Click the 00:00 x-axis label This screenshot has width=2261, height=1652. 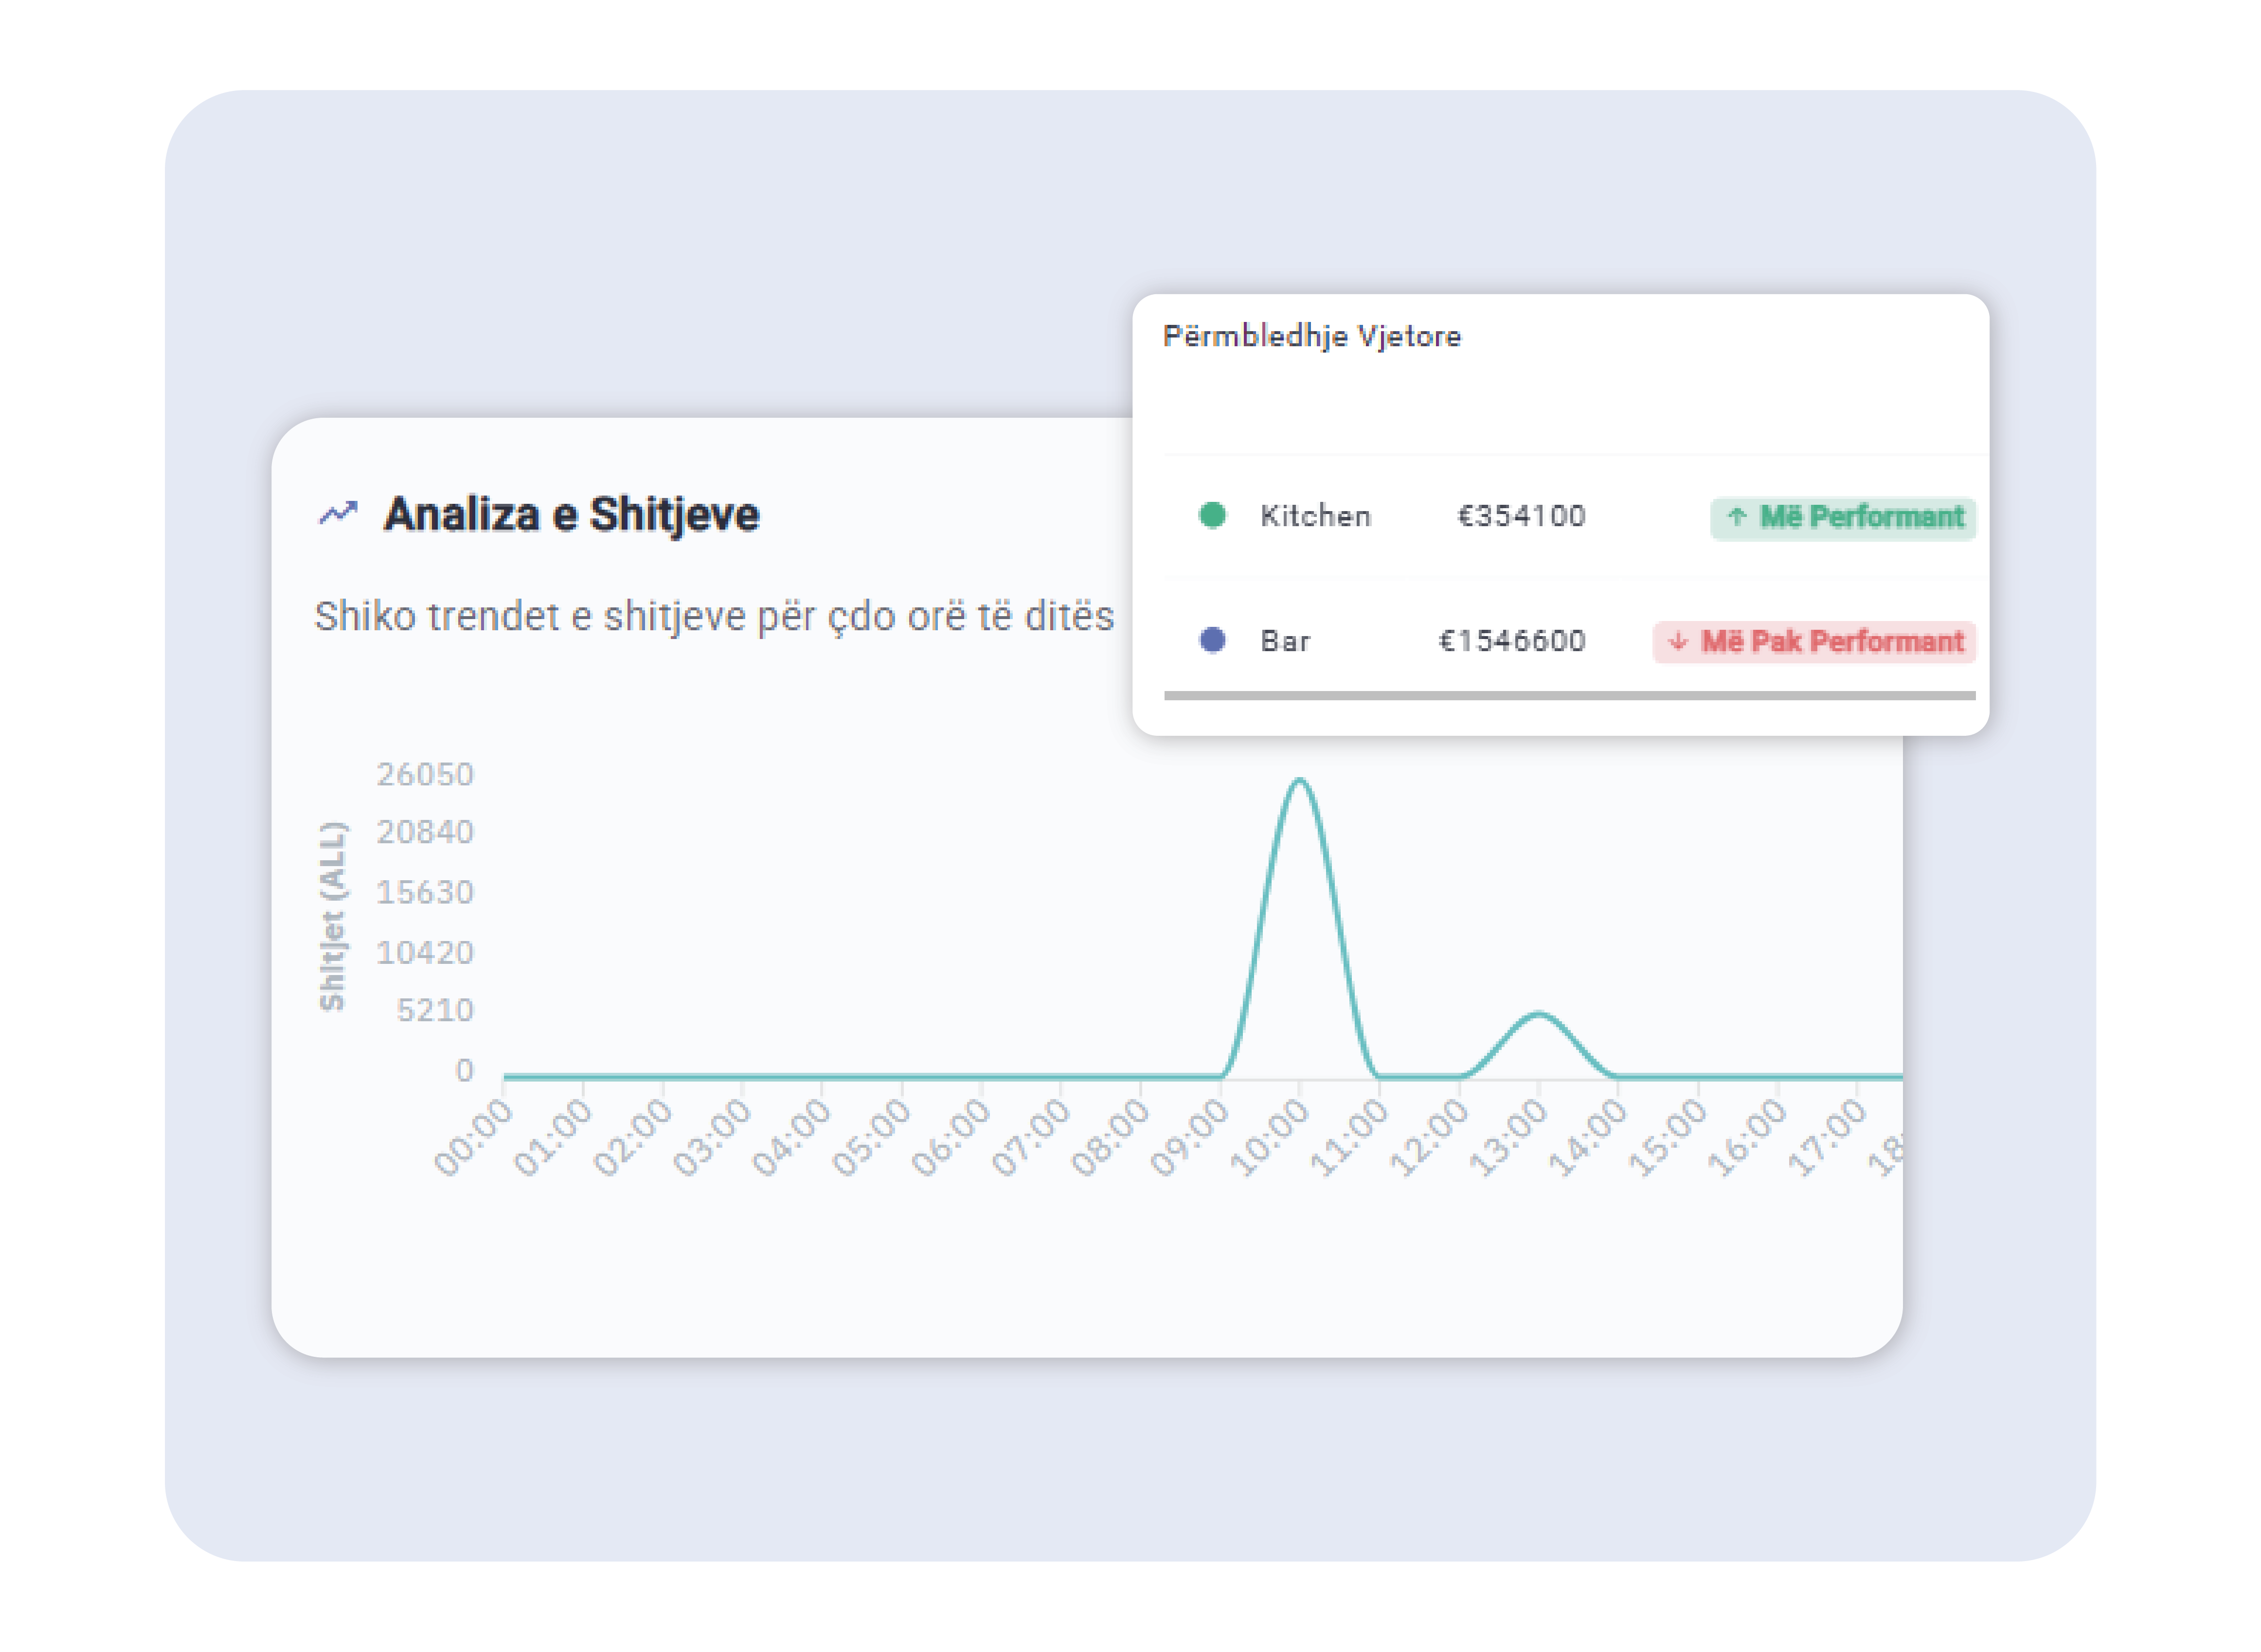coord(473,1137)
